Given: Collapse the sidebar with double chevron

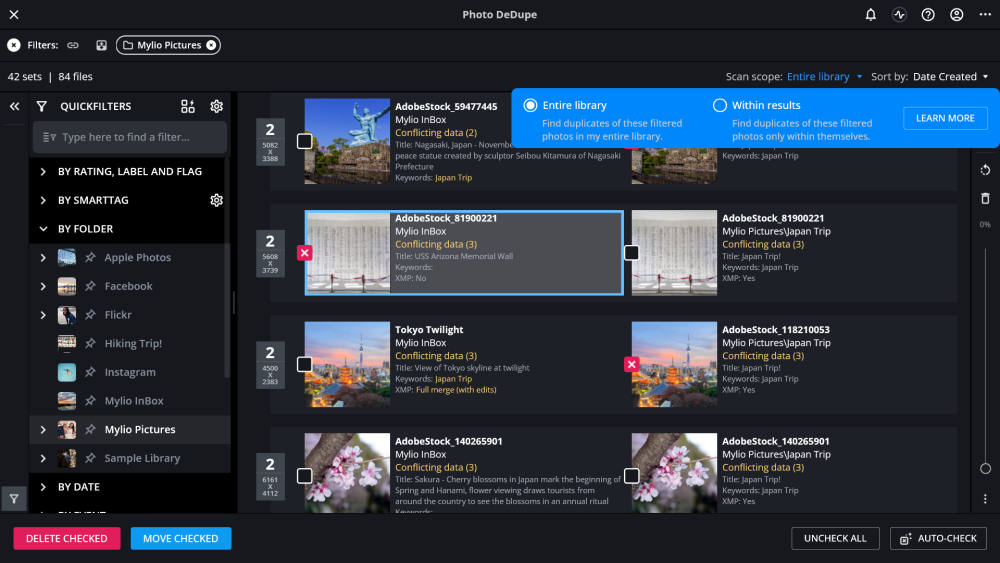Looking at the screenshot, I should tap(15, 106).
